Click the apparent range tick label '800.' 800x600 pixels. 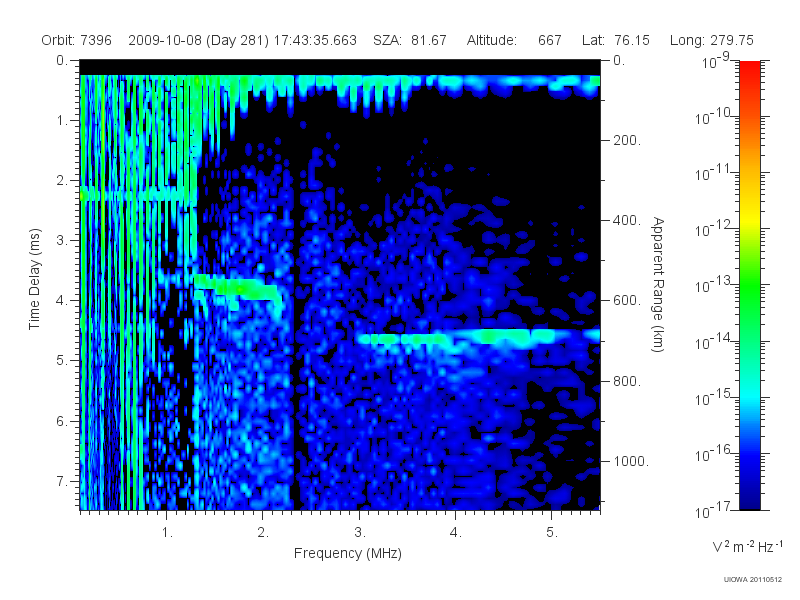tap(627, 381)
